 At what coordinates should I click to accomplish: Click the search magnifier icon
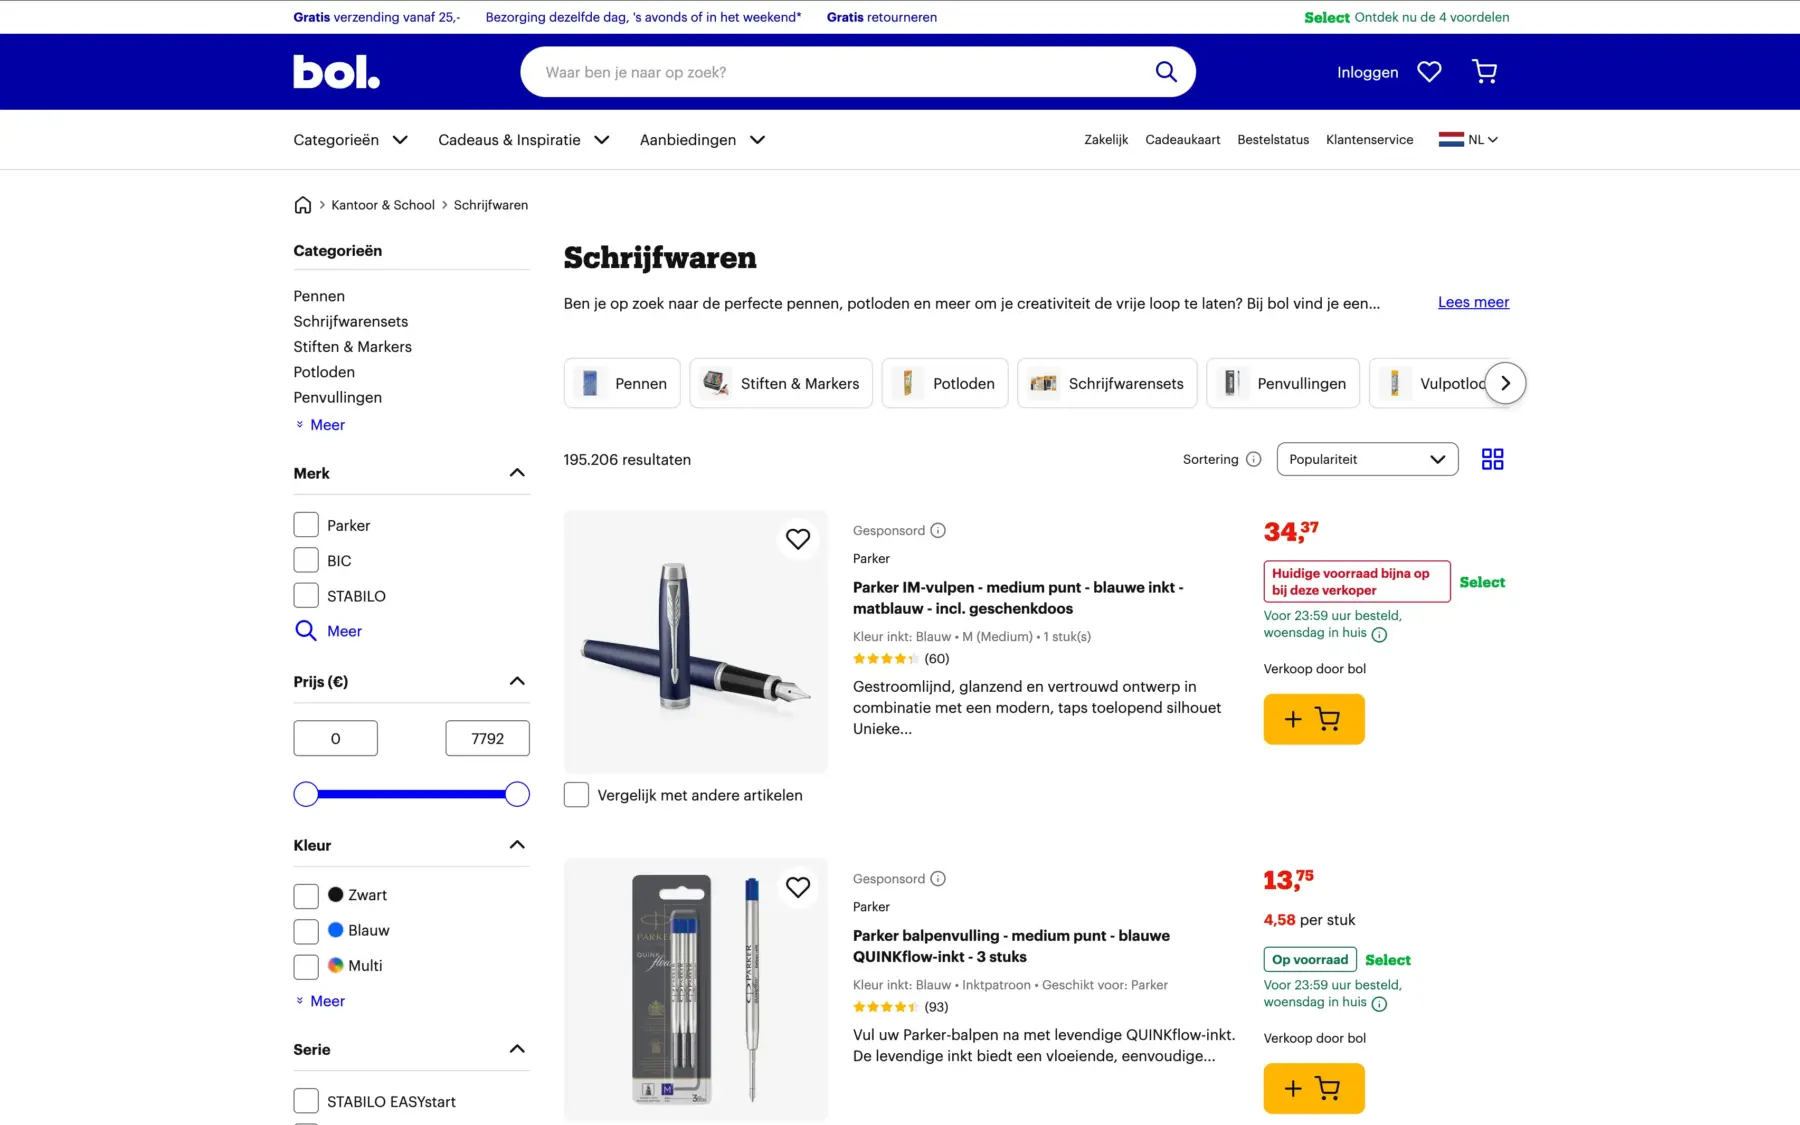click(x=1165, y=72)
